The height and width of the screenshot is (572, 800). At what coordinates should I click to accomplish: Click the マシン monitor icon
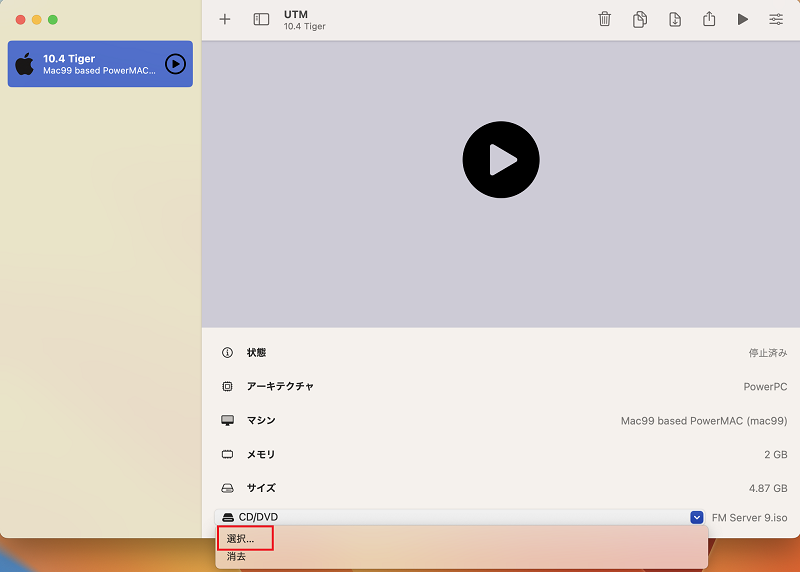[228, 420]
